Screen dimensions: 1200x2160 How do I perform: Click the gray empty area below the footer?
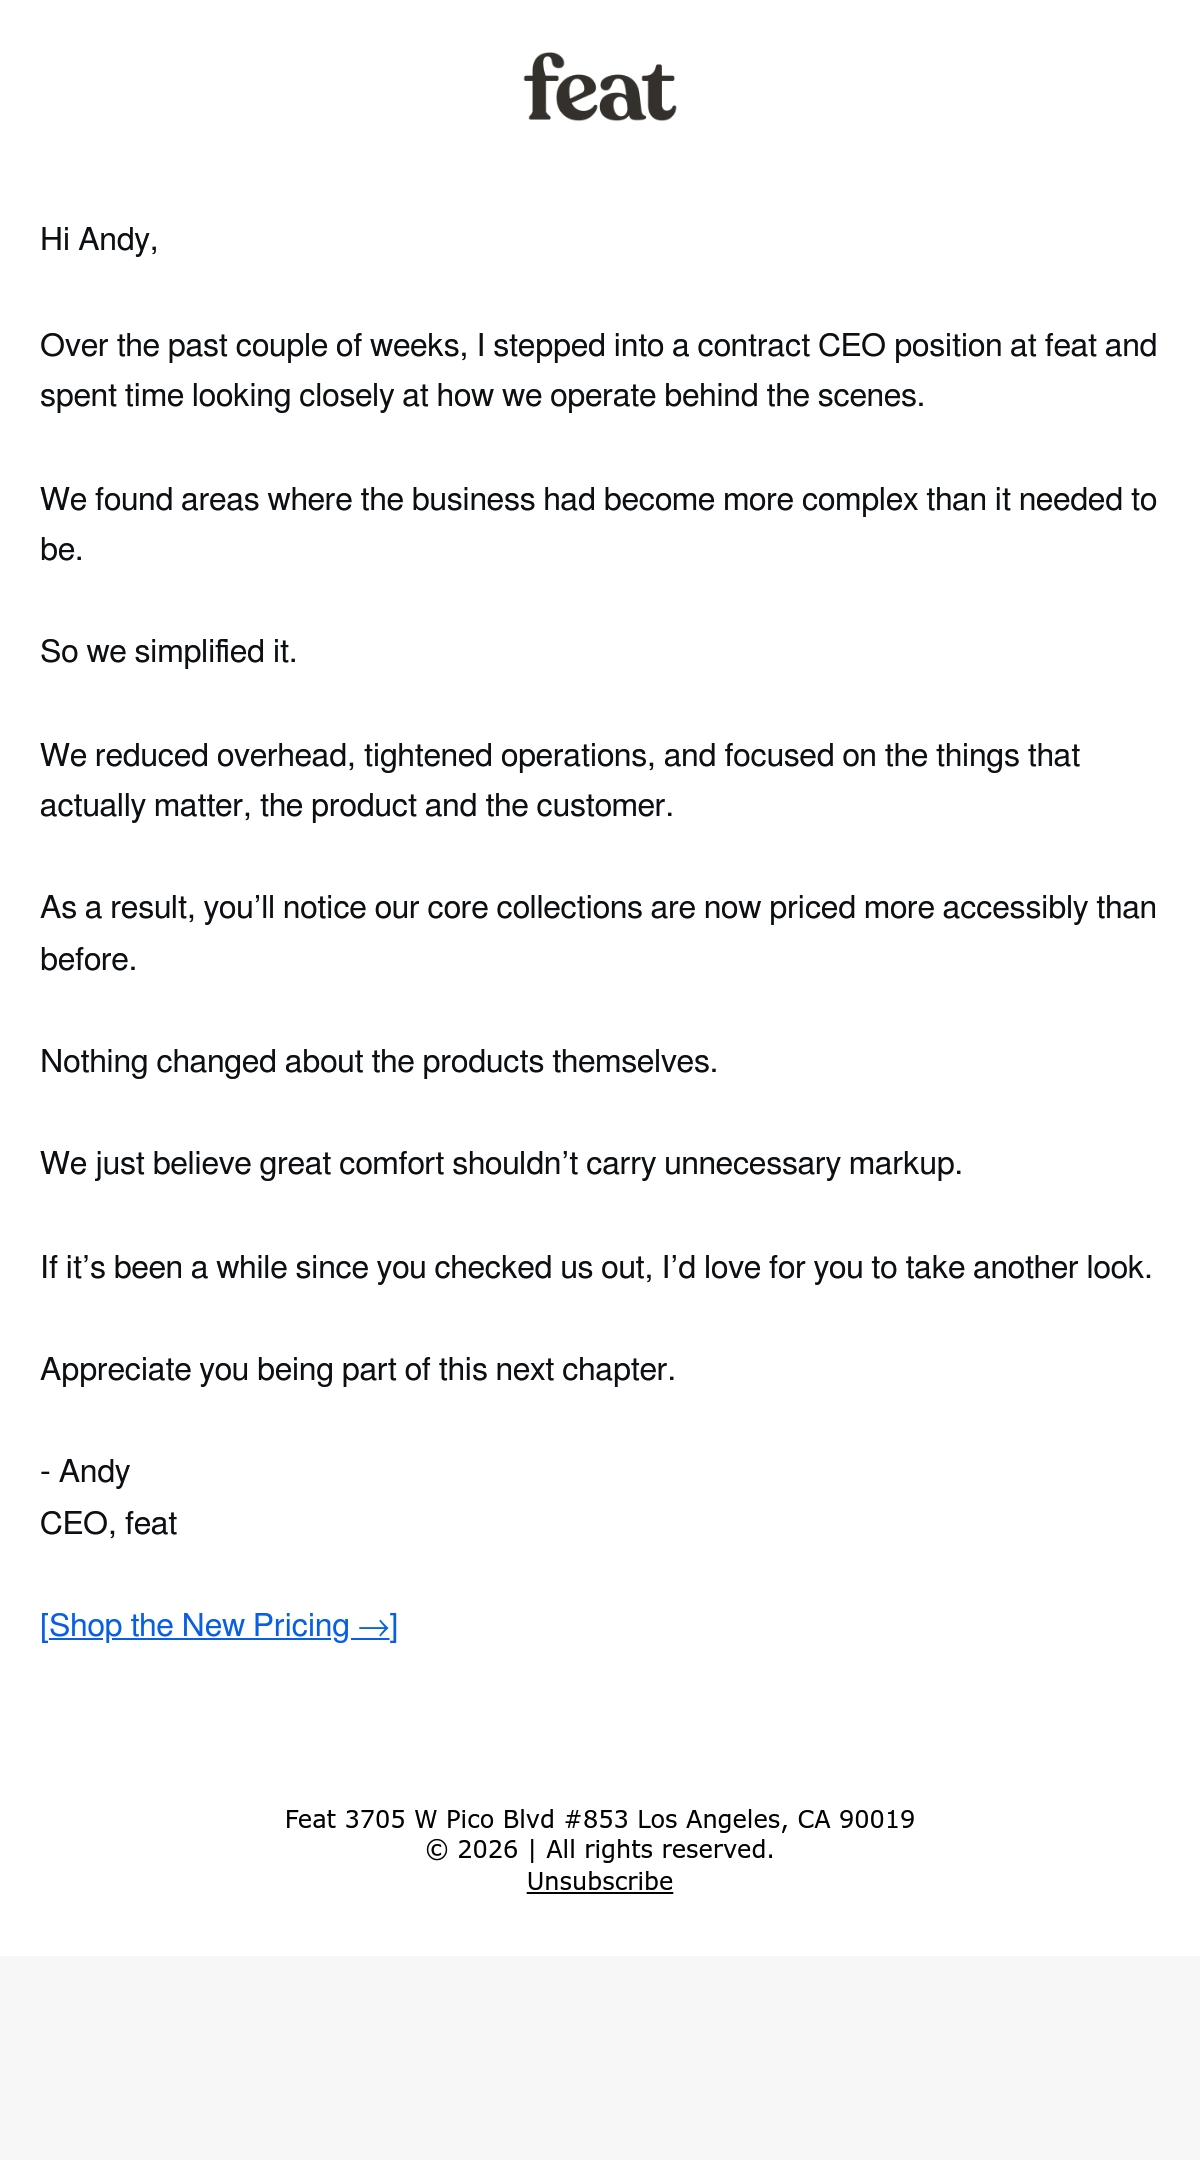click(x=600, y=2058)
